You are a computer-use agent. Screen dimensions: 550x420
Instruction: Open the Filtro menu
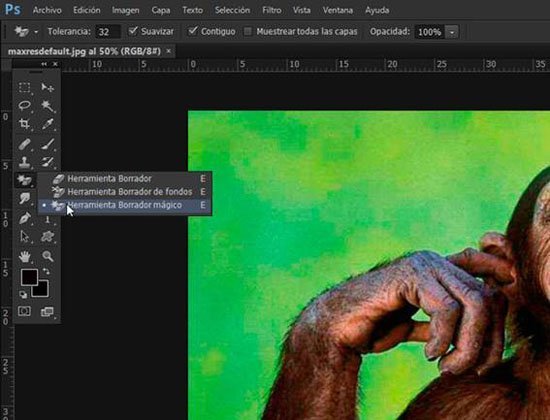coord(271,10)
